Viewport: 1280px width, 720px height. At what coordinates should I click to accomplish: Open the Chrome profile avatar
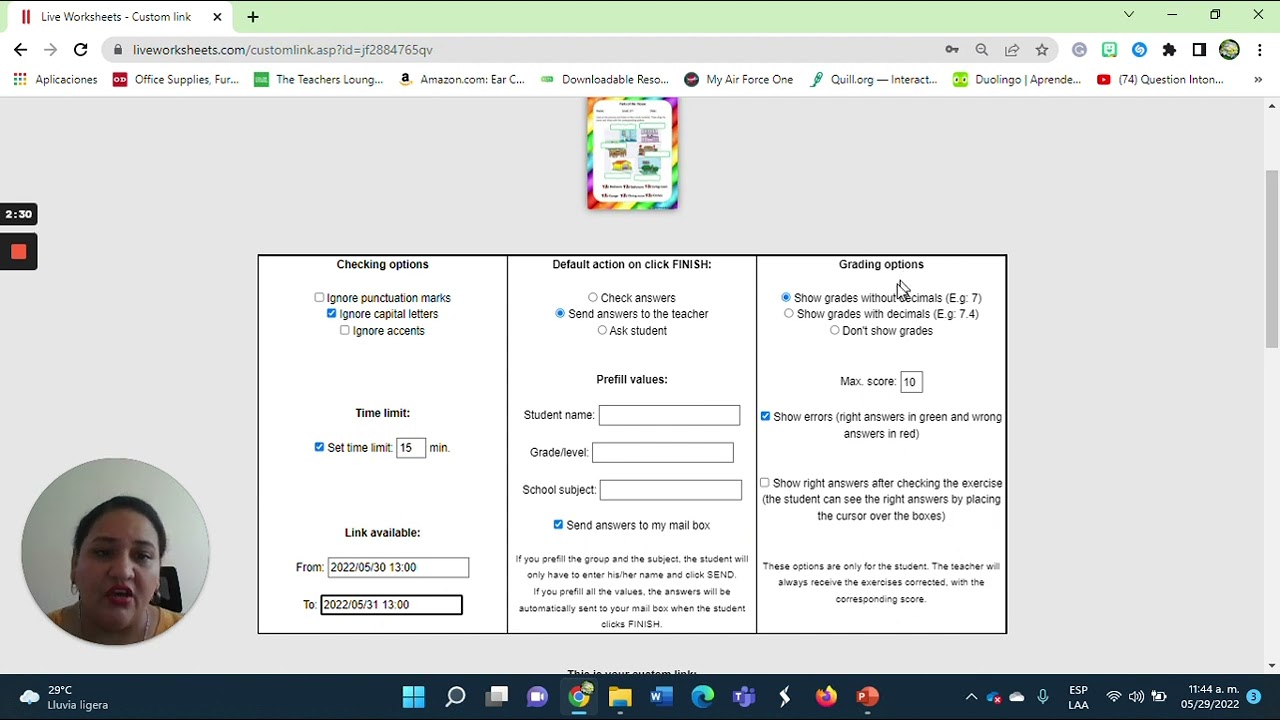coord(1229,49)
